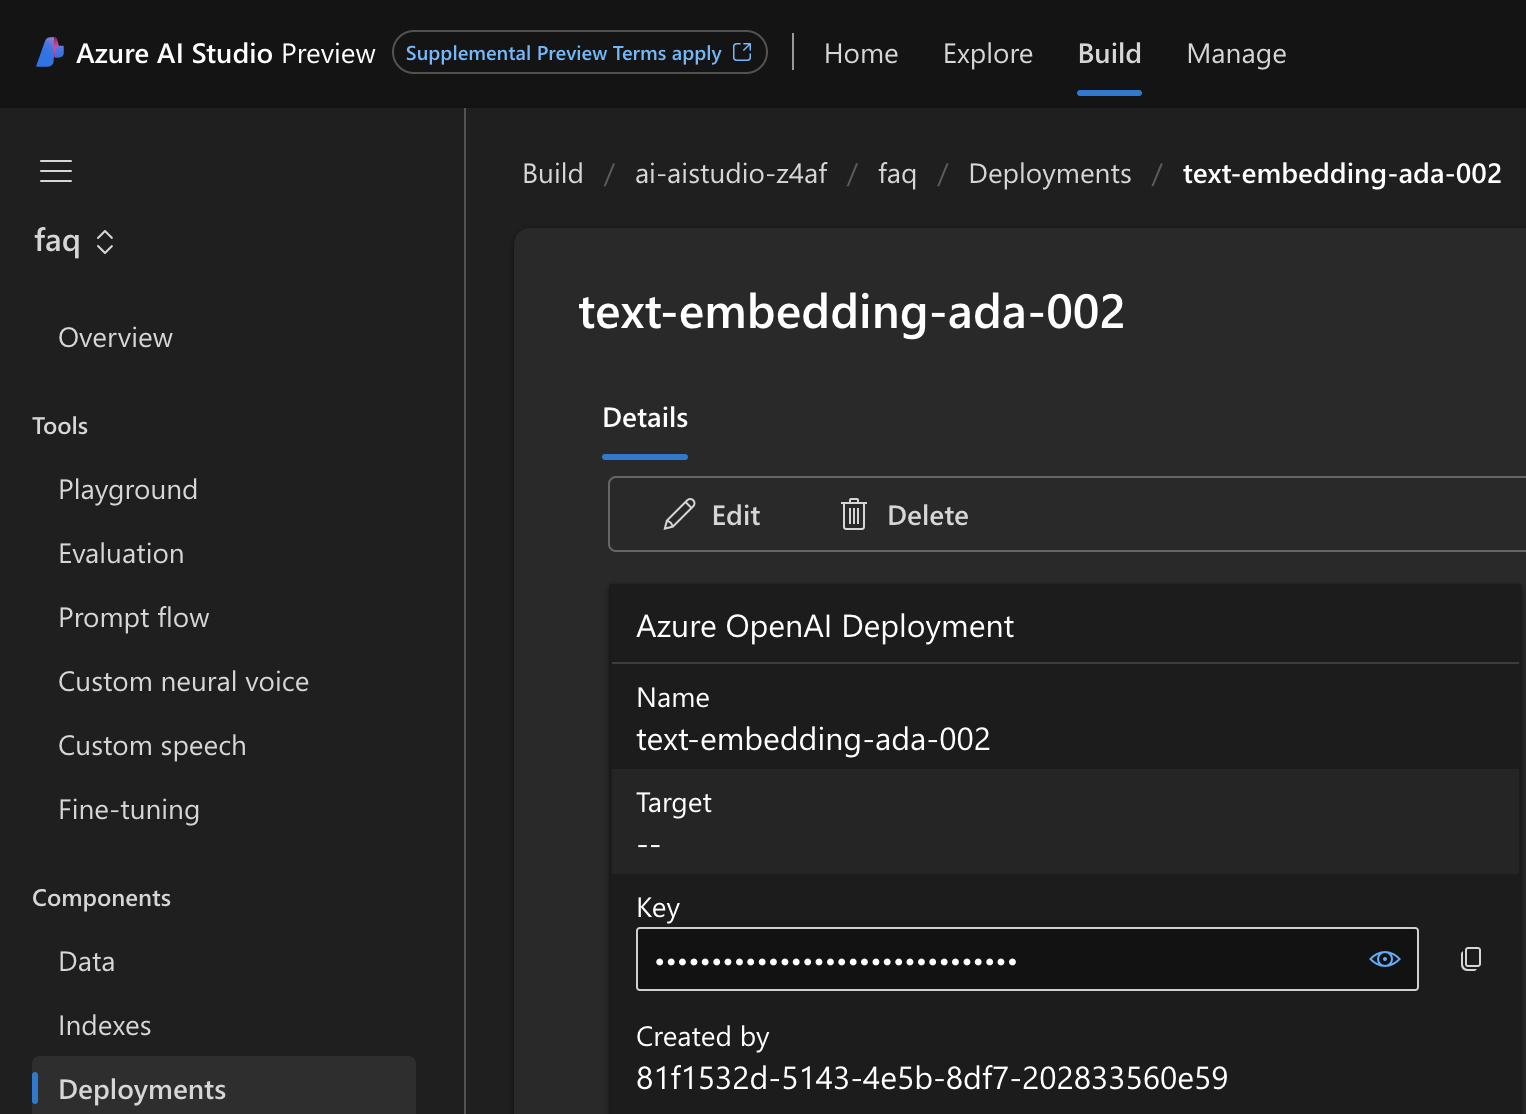Click the Azure AI Studio logo icon

click(50, 52)
